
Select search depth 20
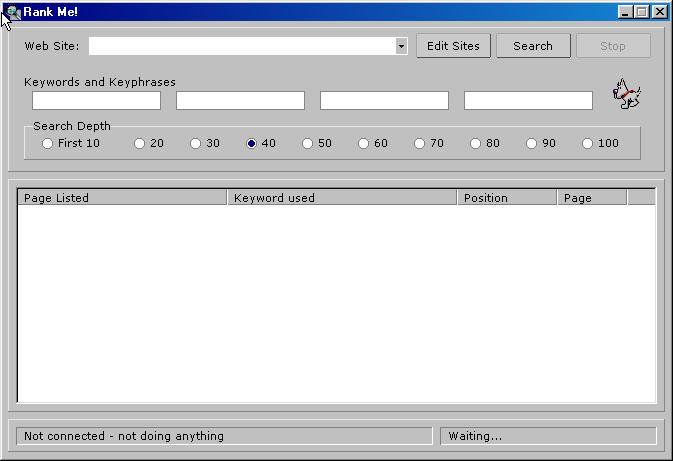pyautogui.click(x=140, y=144)
